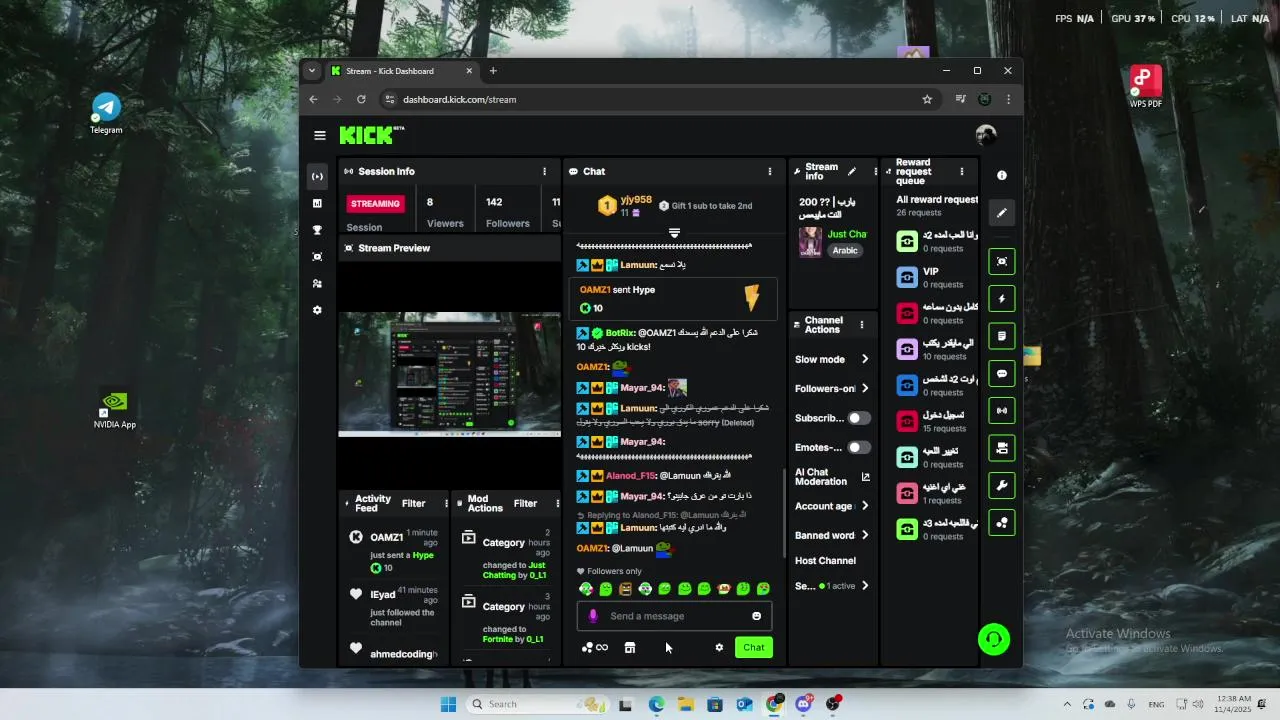Select the Stream - Kick Dashboard browser tab
The image size is (1280, 720).
pyautogui.click(x=402, y=71)
